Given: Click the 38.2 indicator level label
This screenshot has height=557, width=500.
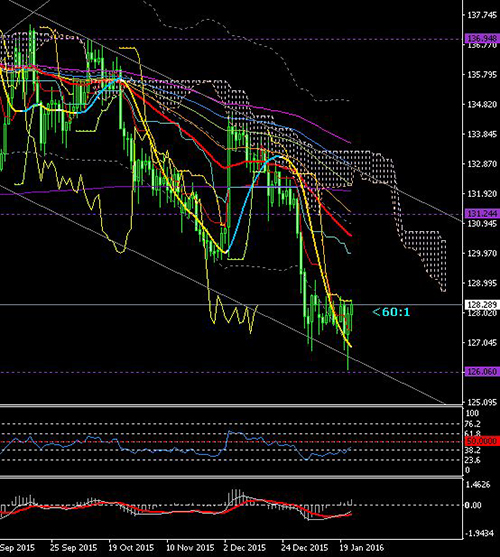Looking at the screenshot, I should (x=472, y=450).
